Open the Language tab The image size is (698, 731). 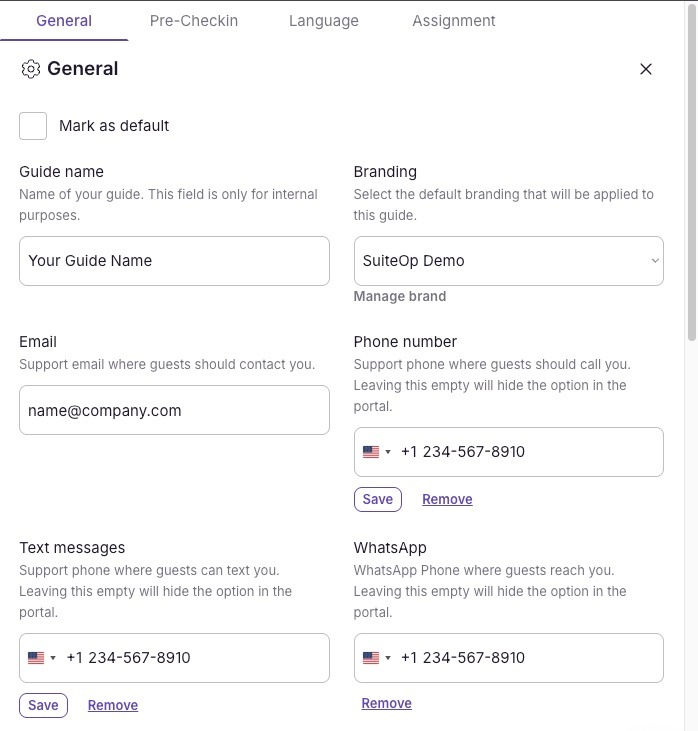[324, 20]
